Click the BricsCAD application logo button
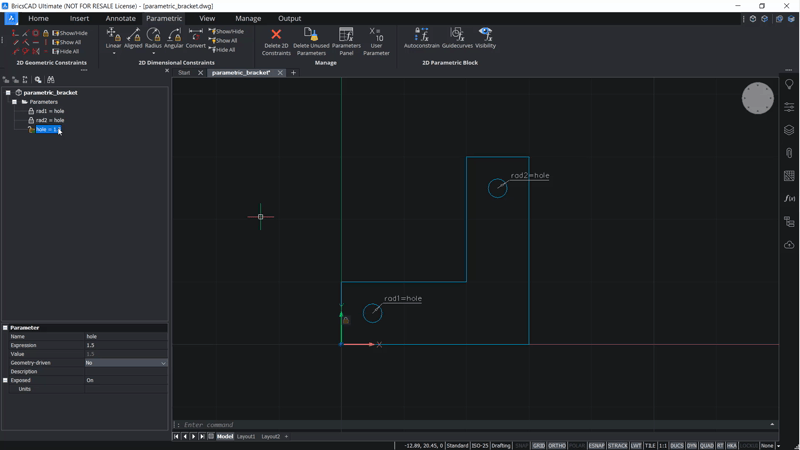 [11, 18]
